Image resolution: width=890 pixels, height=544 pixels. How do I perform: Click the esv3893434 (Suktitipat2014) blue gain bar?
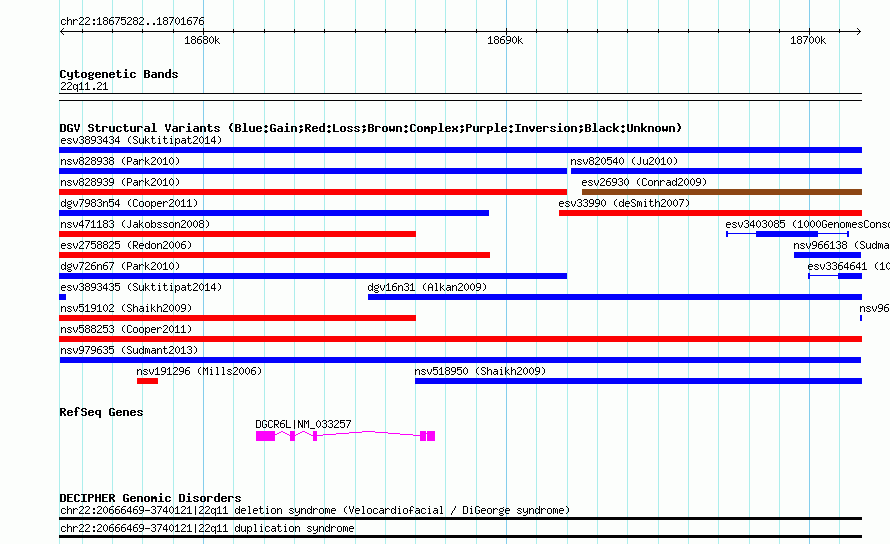(460, 150)
